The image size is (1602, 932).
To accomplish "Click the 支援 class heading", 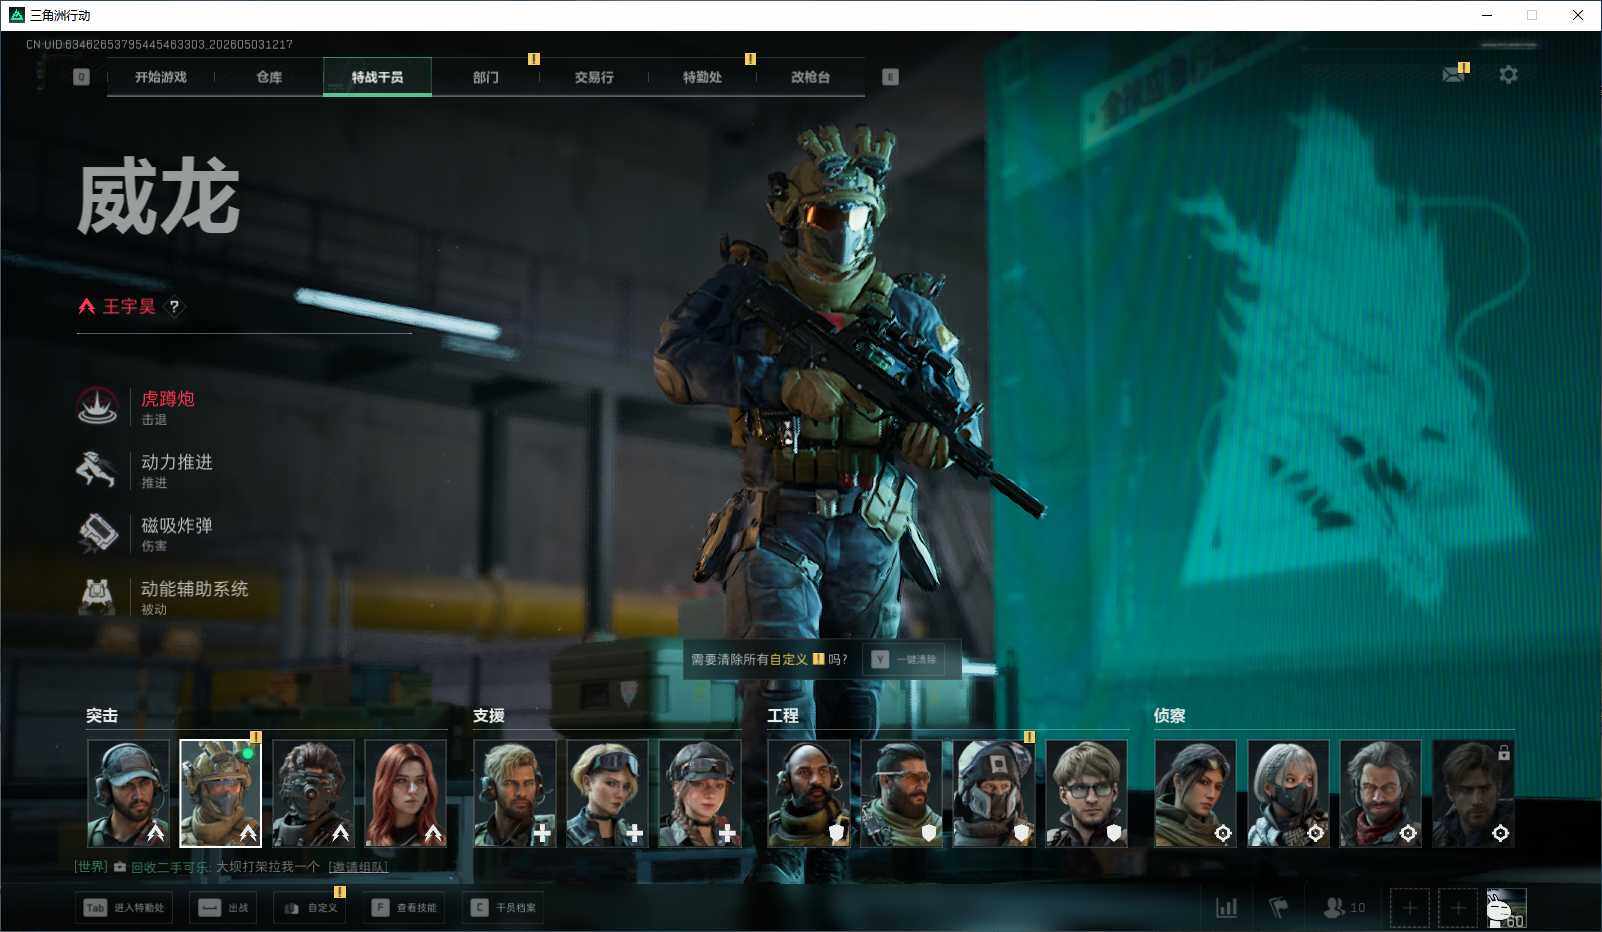I will pyautogui.click(x=489, y=716).
